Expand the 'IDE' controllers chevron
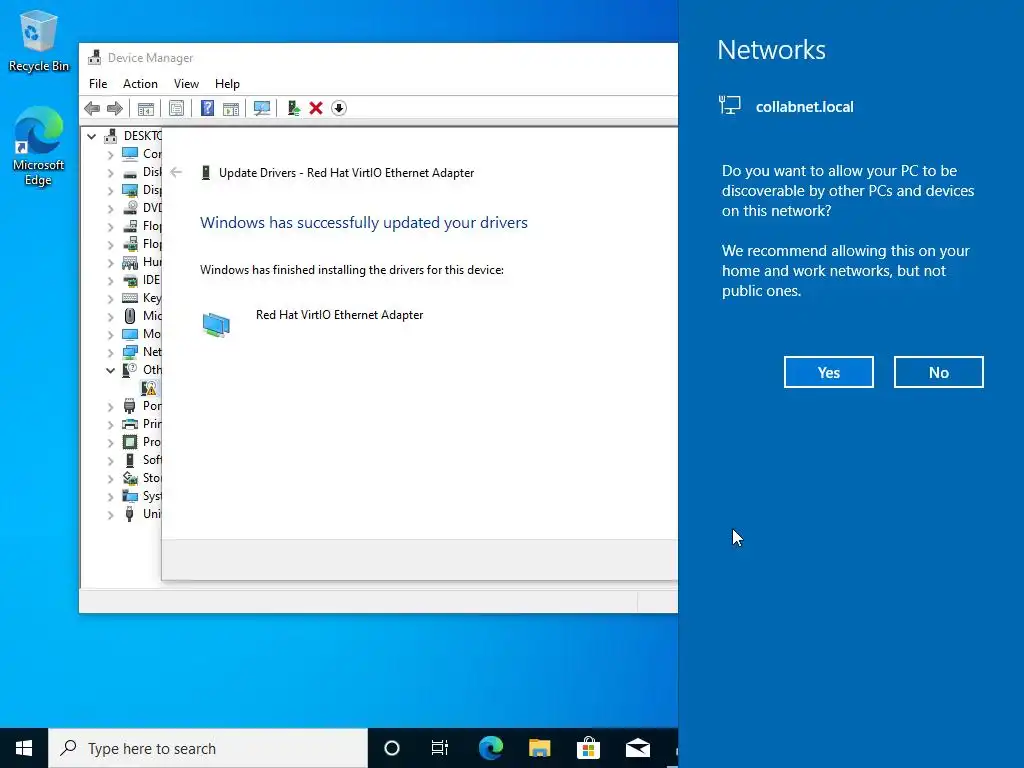1024x768 pixels. 110,281
